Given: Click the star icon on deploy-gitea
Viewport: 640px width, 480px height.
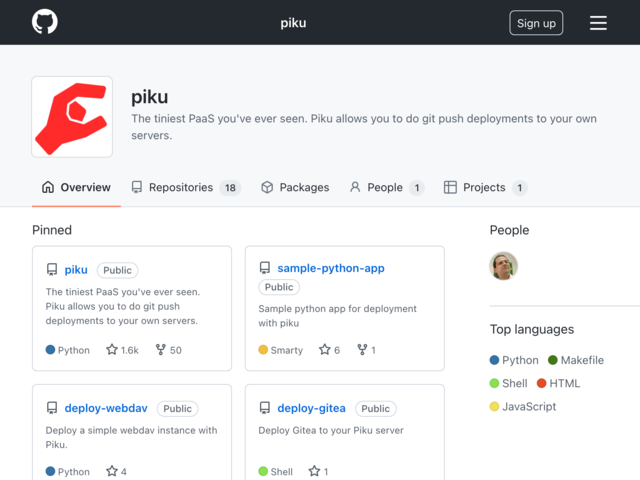Looking at the screenshot, I should [314, 471].
